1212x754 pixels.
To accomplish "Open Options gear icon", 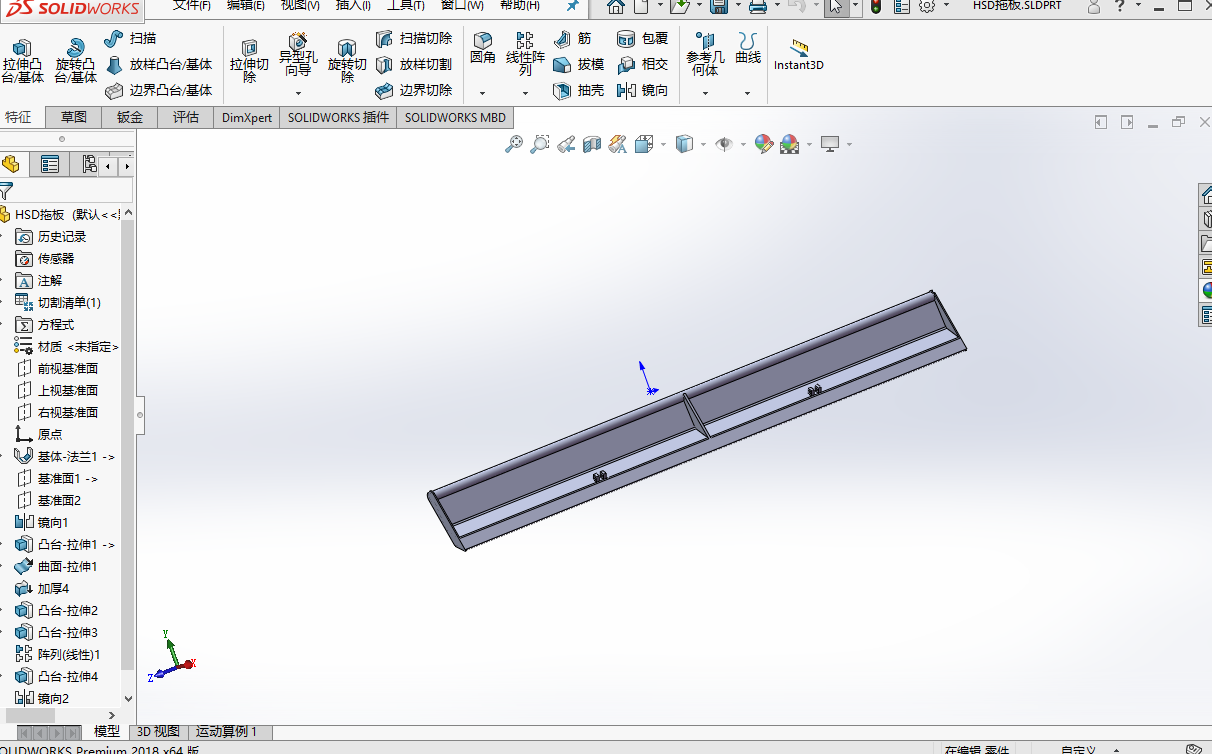I will pyautogui.click(x=927, y=6).
